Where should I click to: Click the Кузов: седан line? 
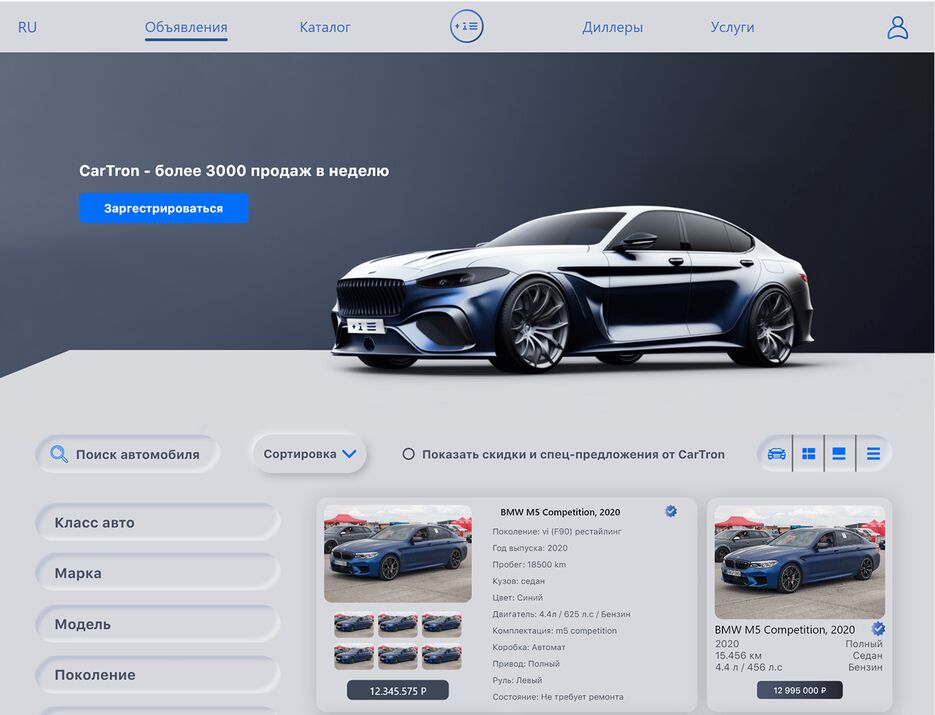[518, 581]
